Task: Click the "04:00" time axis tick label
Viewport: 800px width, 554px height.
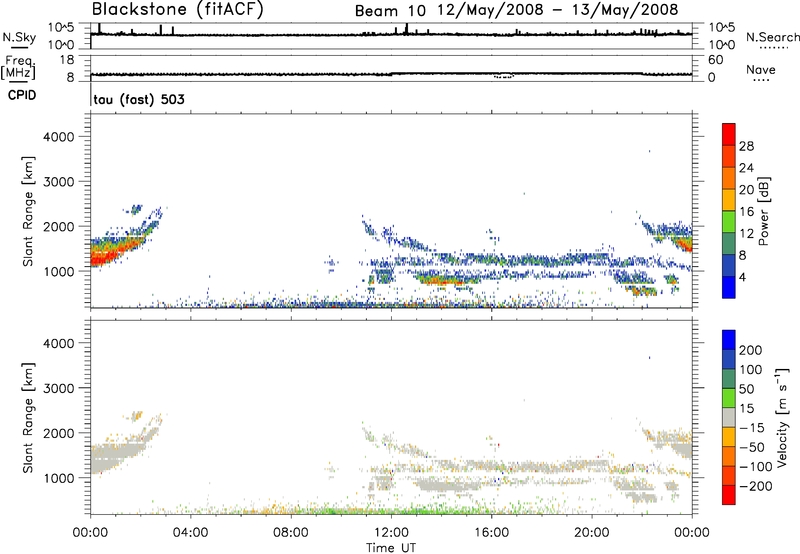Action: [190, 533]
